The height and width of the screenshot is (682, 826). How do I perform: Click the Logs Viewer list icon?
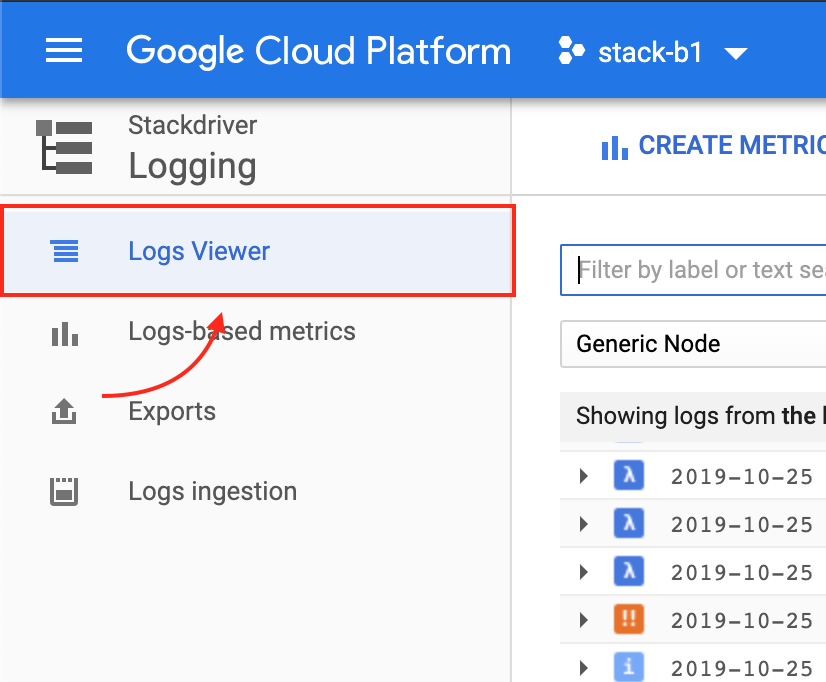coord(64,251)
